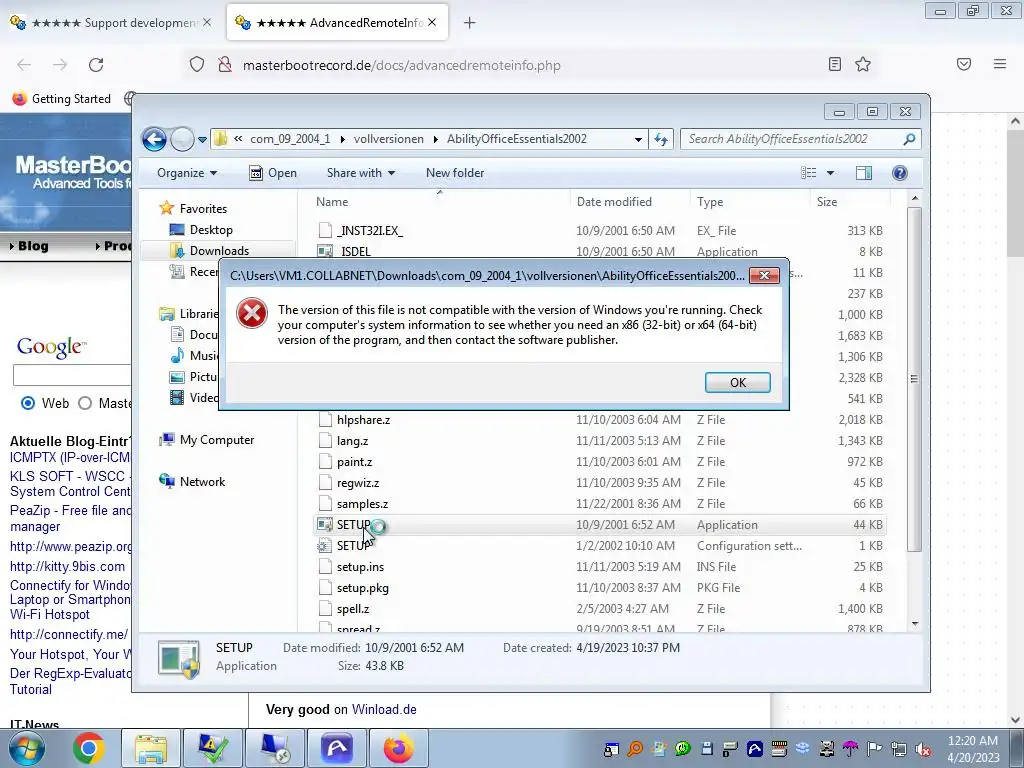1024x768 pixels.
Task: Open Explorer help icon
Action: tap(900, 173)
